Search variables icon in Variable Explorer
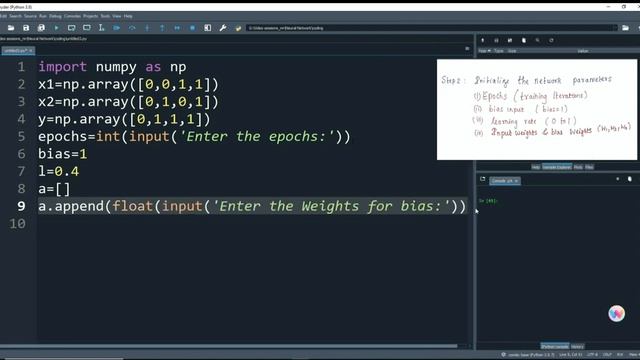 (x=538, y=40)
